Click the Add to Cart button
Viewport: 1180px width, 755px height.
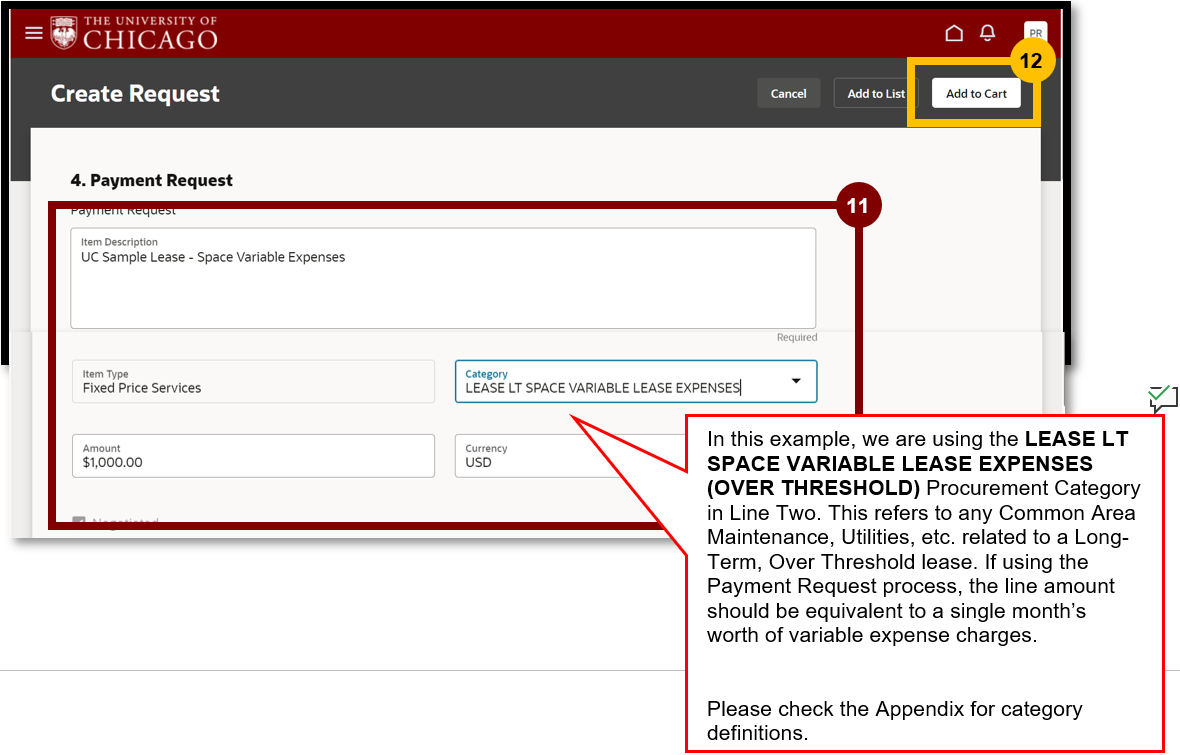click(x=976, y=93)
